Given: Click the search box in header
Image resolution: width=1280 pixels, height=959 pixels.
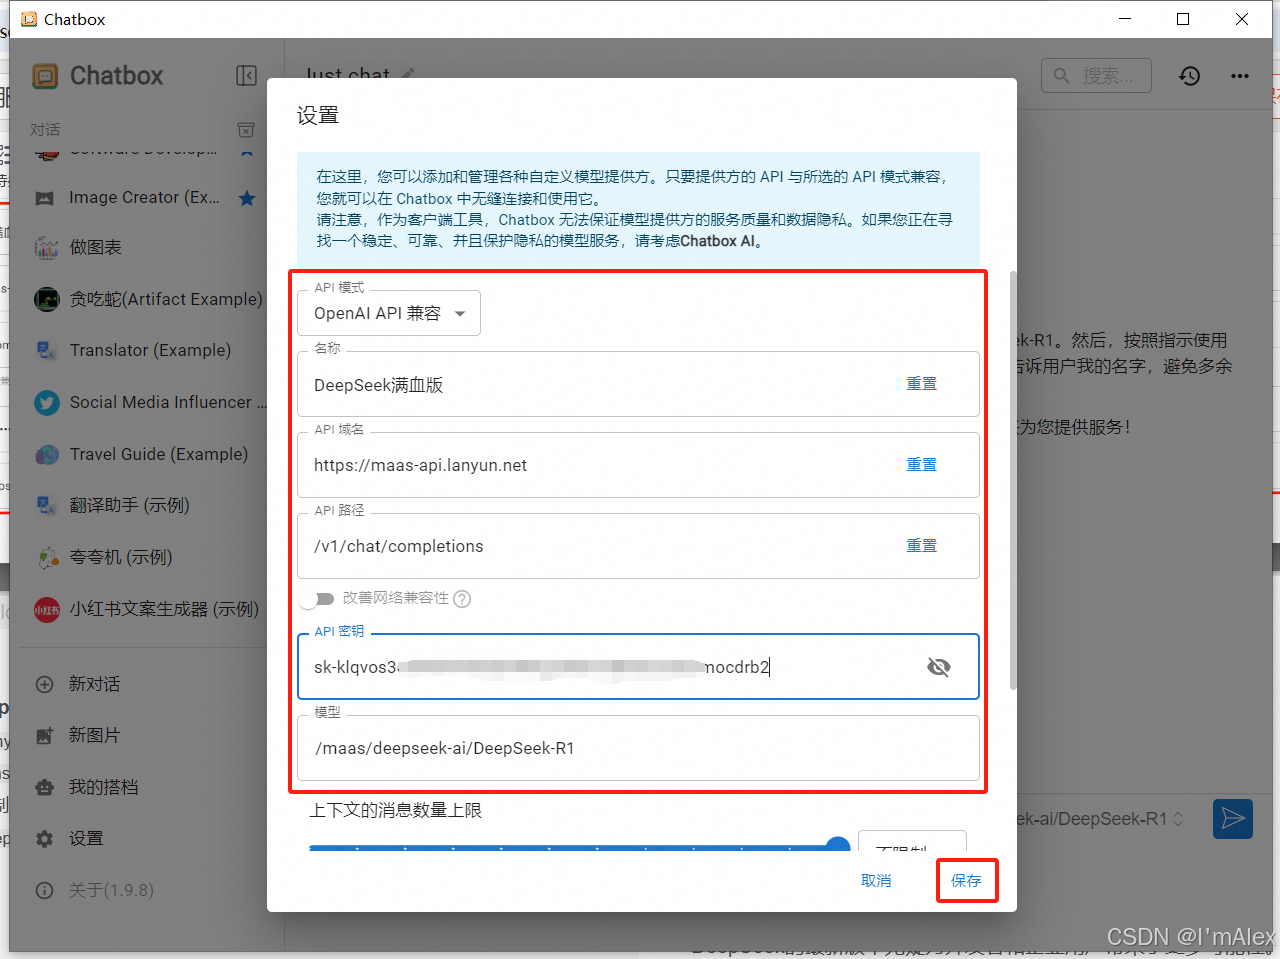Looking at the screenshot, I should click(x=1096, y=76).
